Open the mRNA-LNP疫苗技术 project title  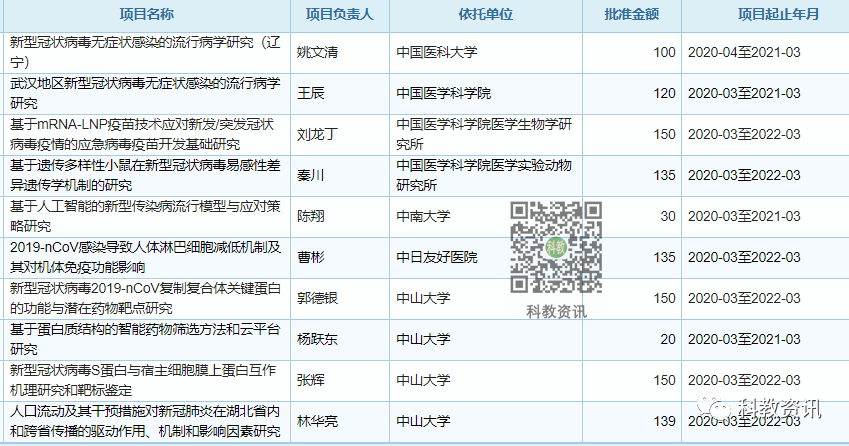pyautogui.click(x=141, y=134)
